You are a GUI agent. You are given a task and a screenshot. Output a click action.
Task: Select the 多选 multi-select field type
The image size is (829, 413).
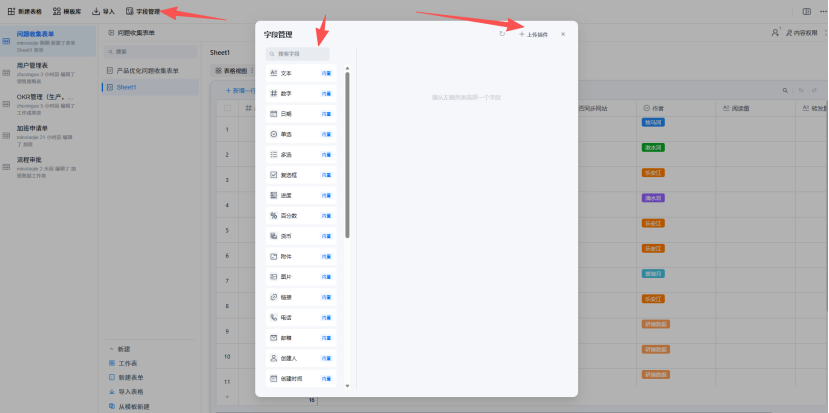301,154
